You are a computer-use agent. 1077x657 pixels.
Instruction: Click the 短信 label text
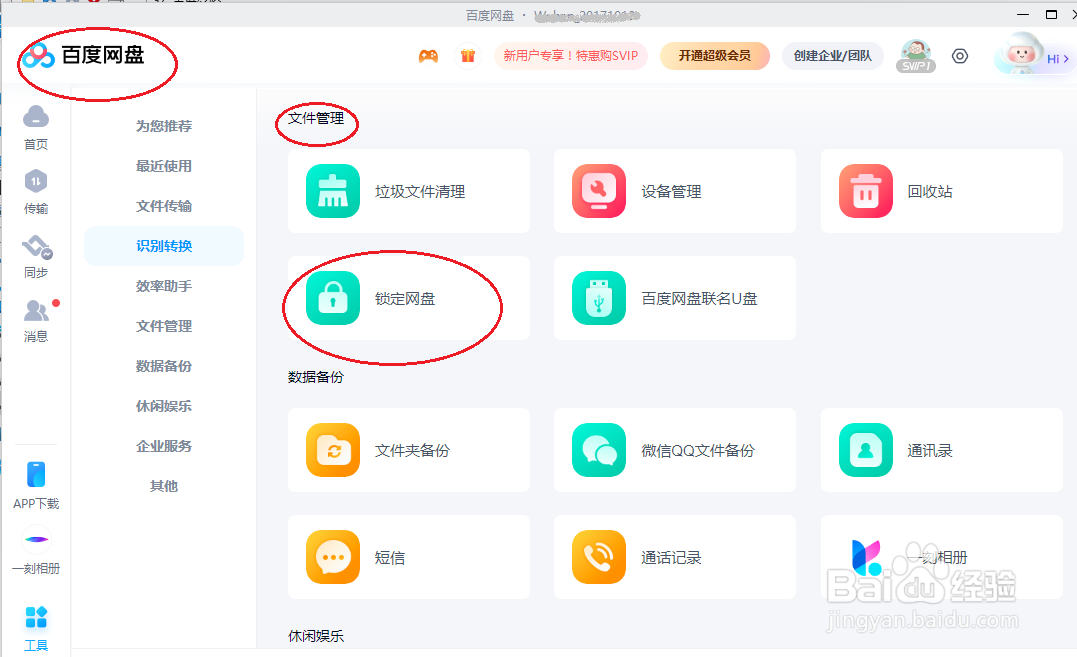tap(389, 557)
